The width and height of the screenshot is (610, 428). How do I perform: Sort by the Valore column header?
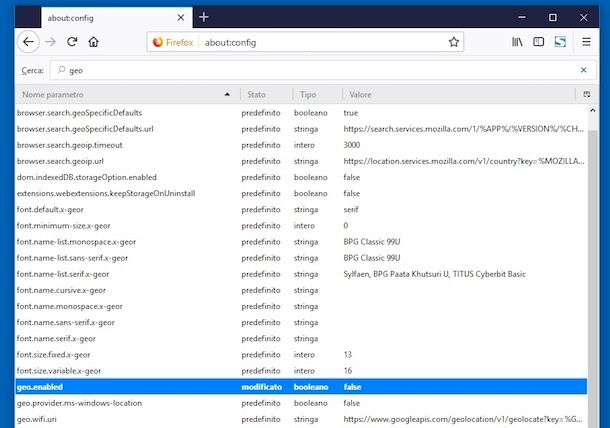pos(459,95)
